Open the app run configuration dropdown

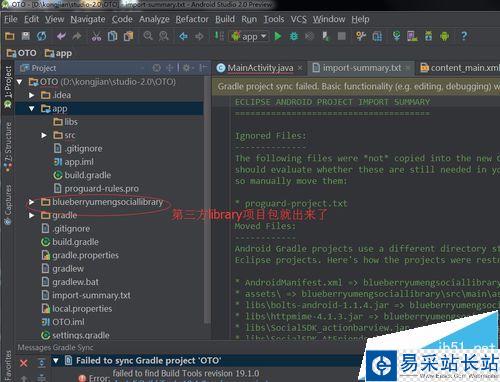pos(249,36)
